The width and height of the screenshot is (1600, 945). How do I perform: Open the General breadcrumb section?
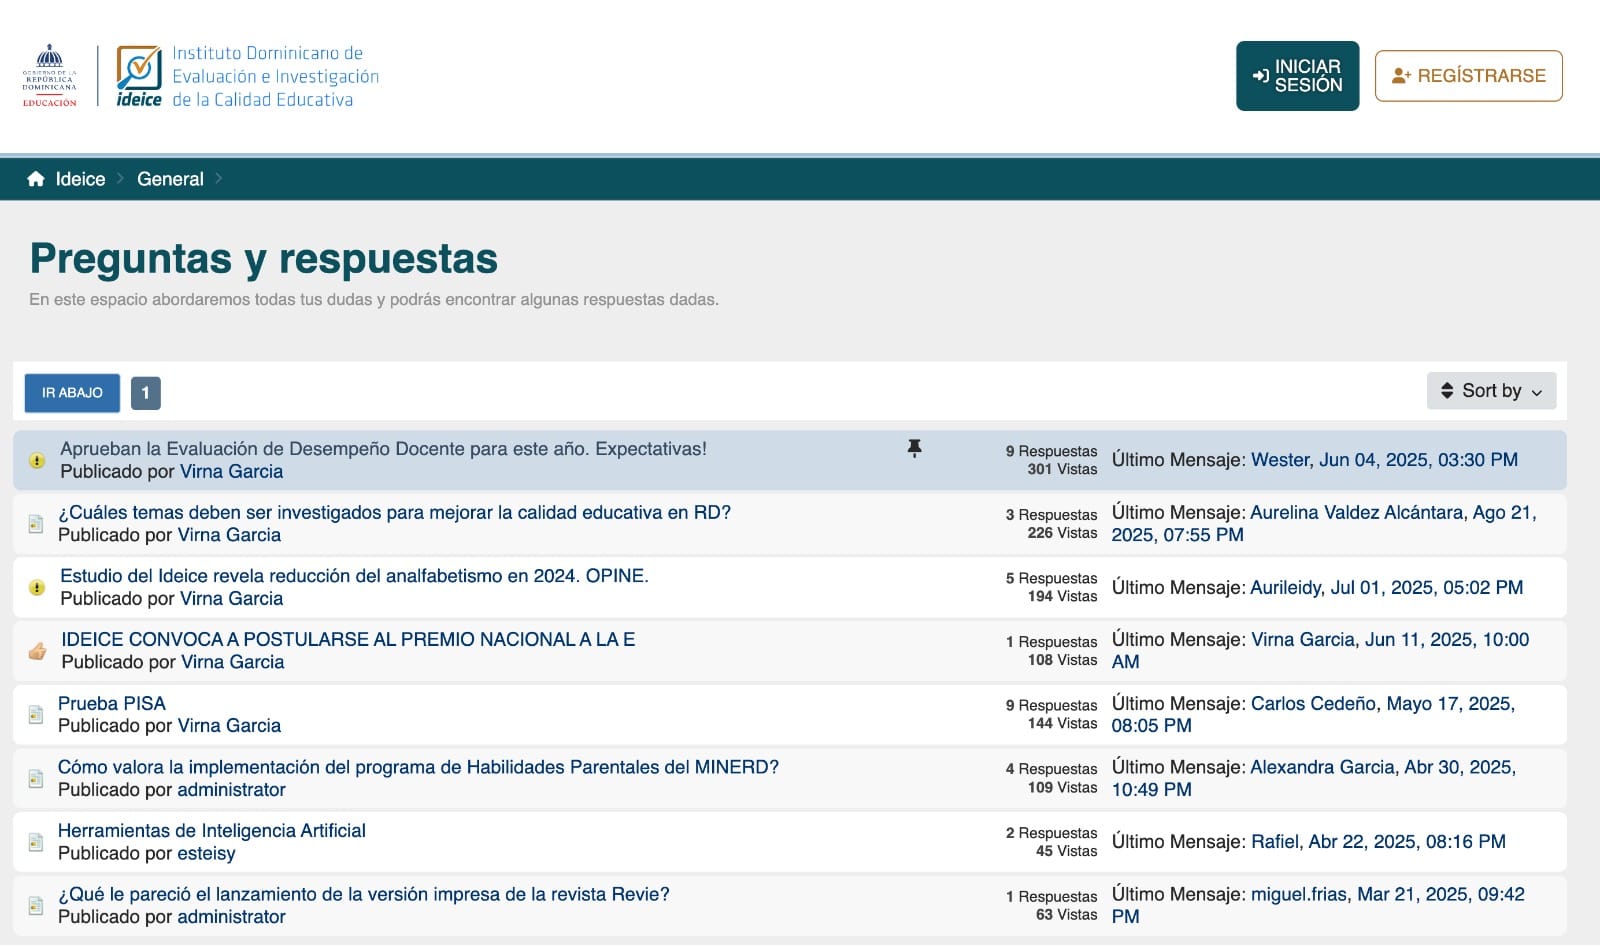170,179
